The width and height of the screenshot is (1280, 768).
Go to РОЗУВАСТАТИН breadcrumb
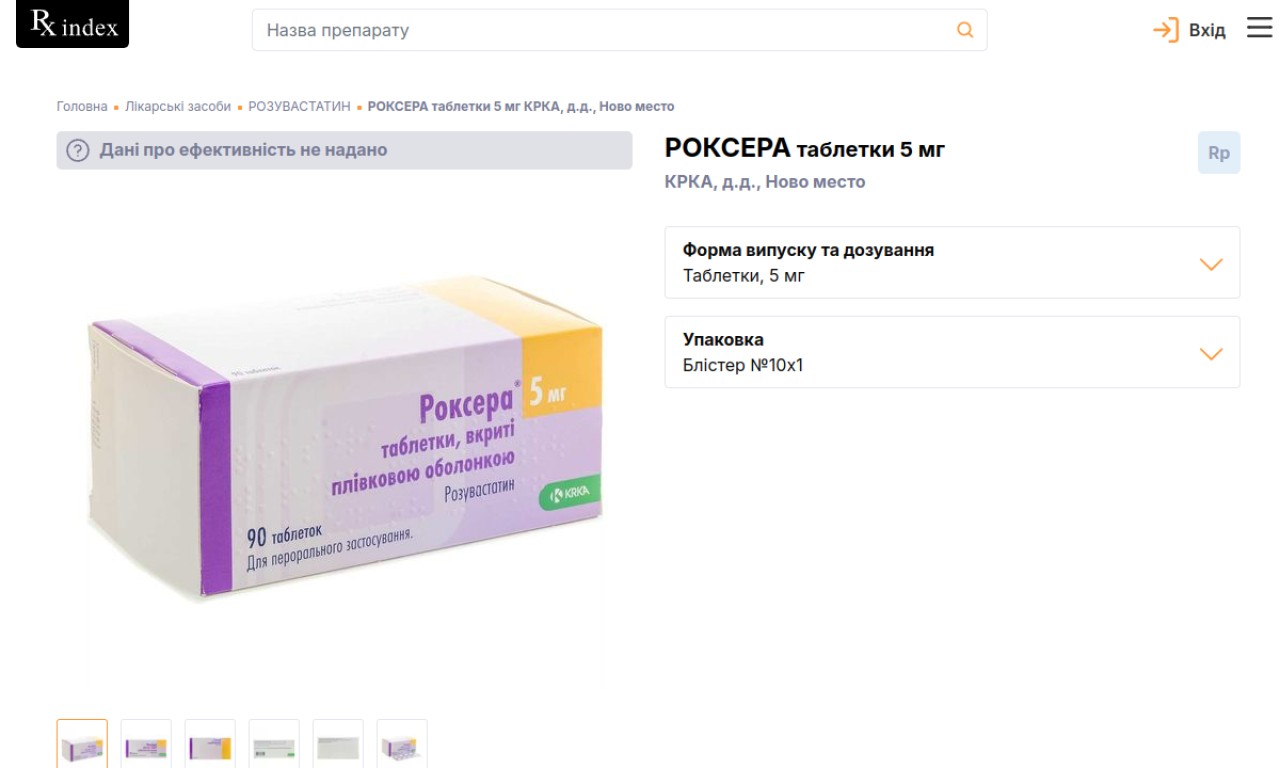(x=299, y=106)
